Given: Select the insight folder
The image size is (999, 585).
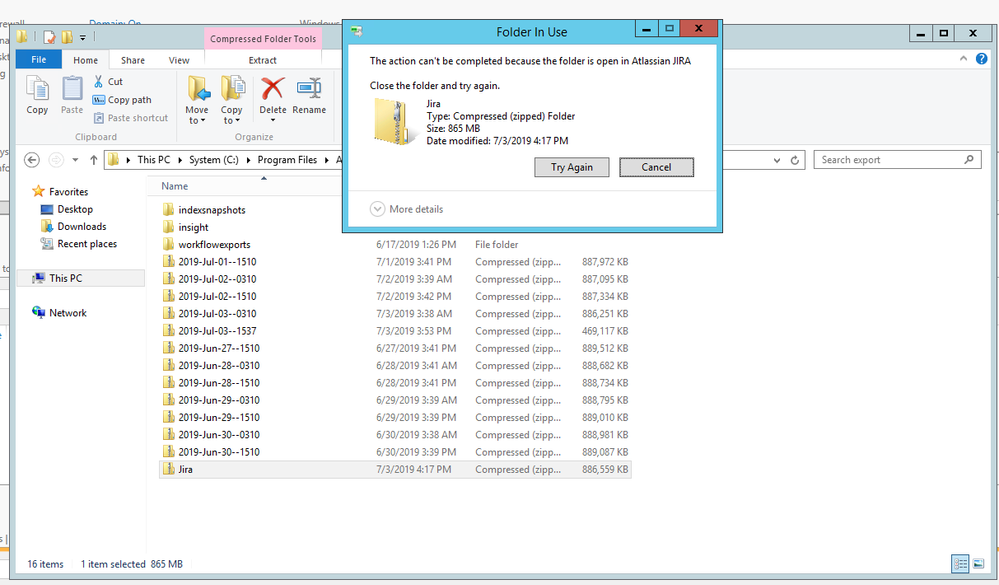Looking at the screenshot, I should click(x=185, y=227).
